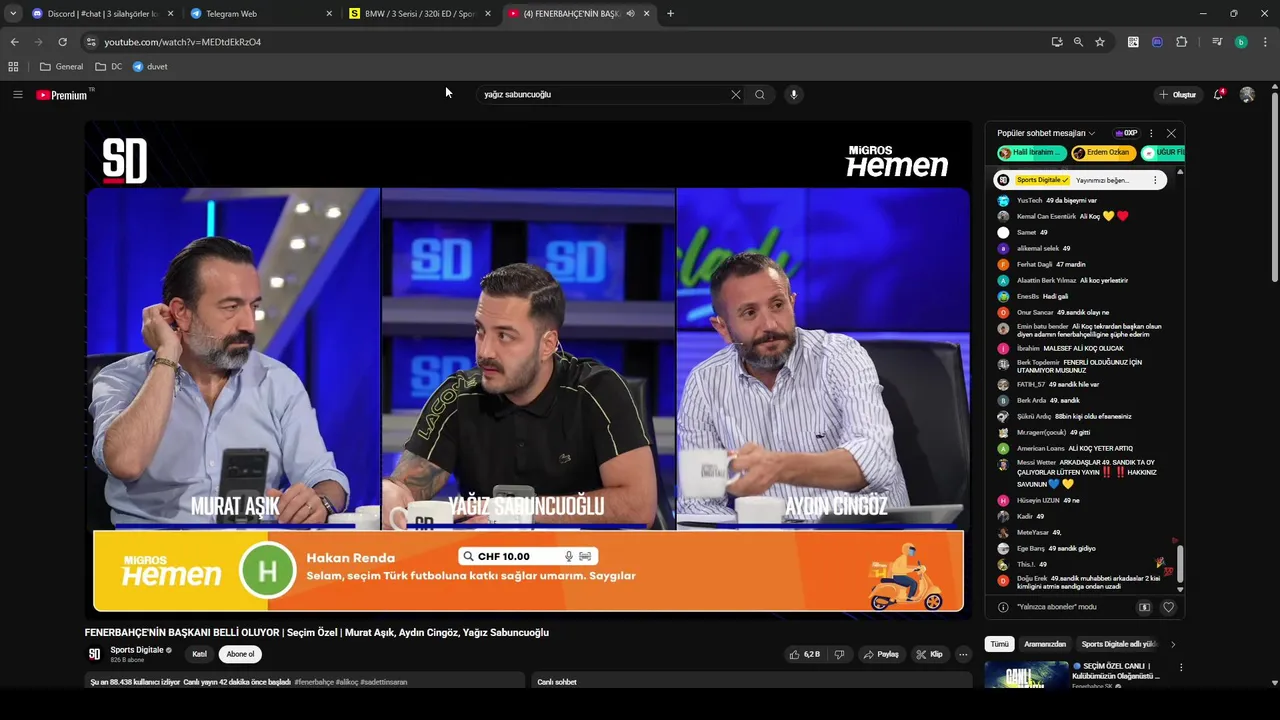This screenshot has height=720, width=1280.
Task: Click the #fenerbahçe hashtag in the description
Action: [x=314, y=682]
